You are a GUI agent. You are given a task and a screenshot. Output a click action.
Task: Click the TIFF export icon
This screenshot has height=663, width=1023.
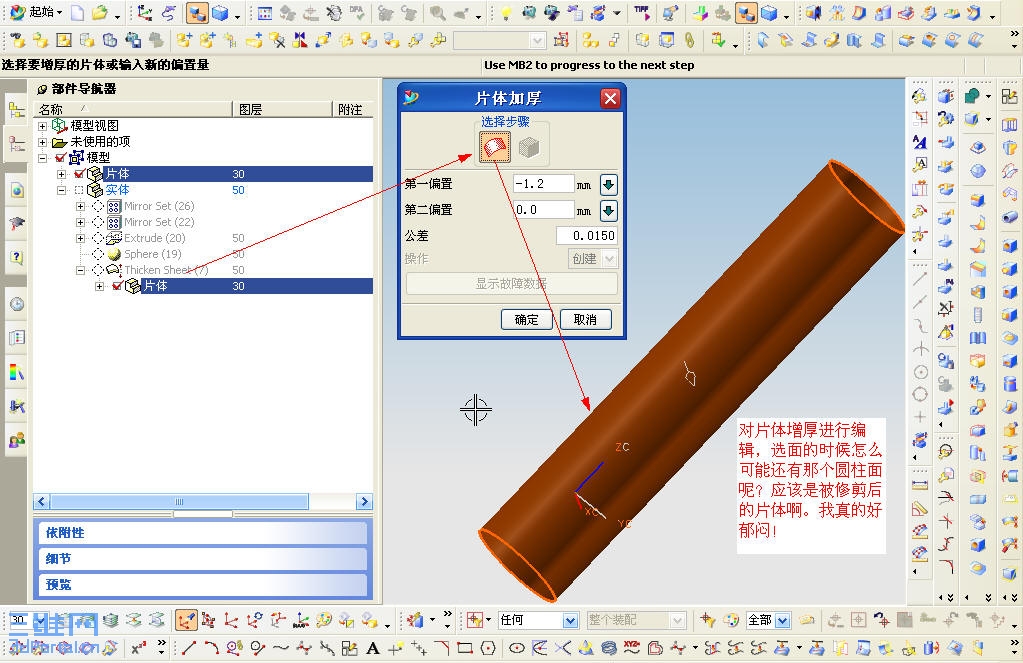click(642, 12)
